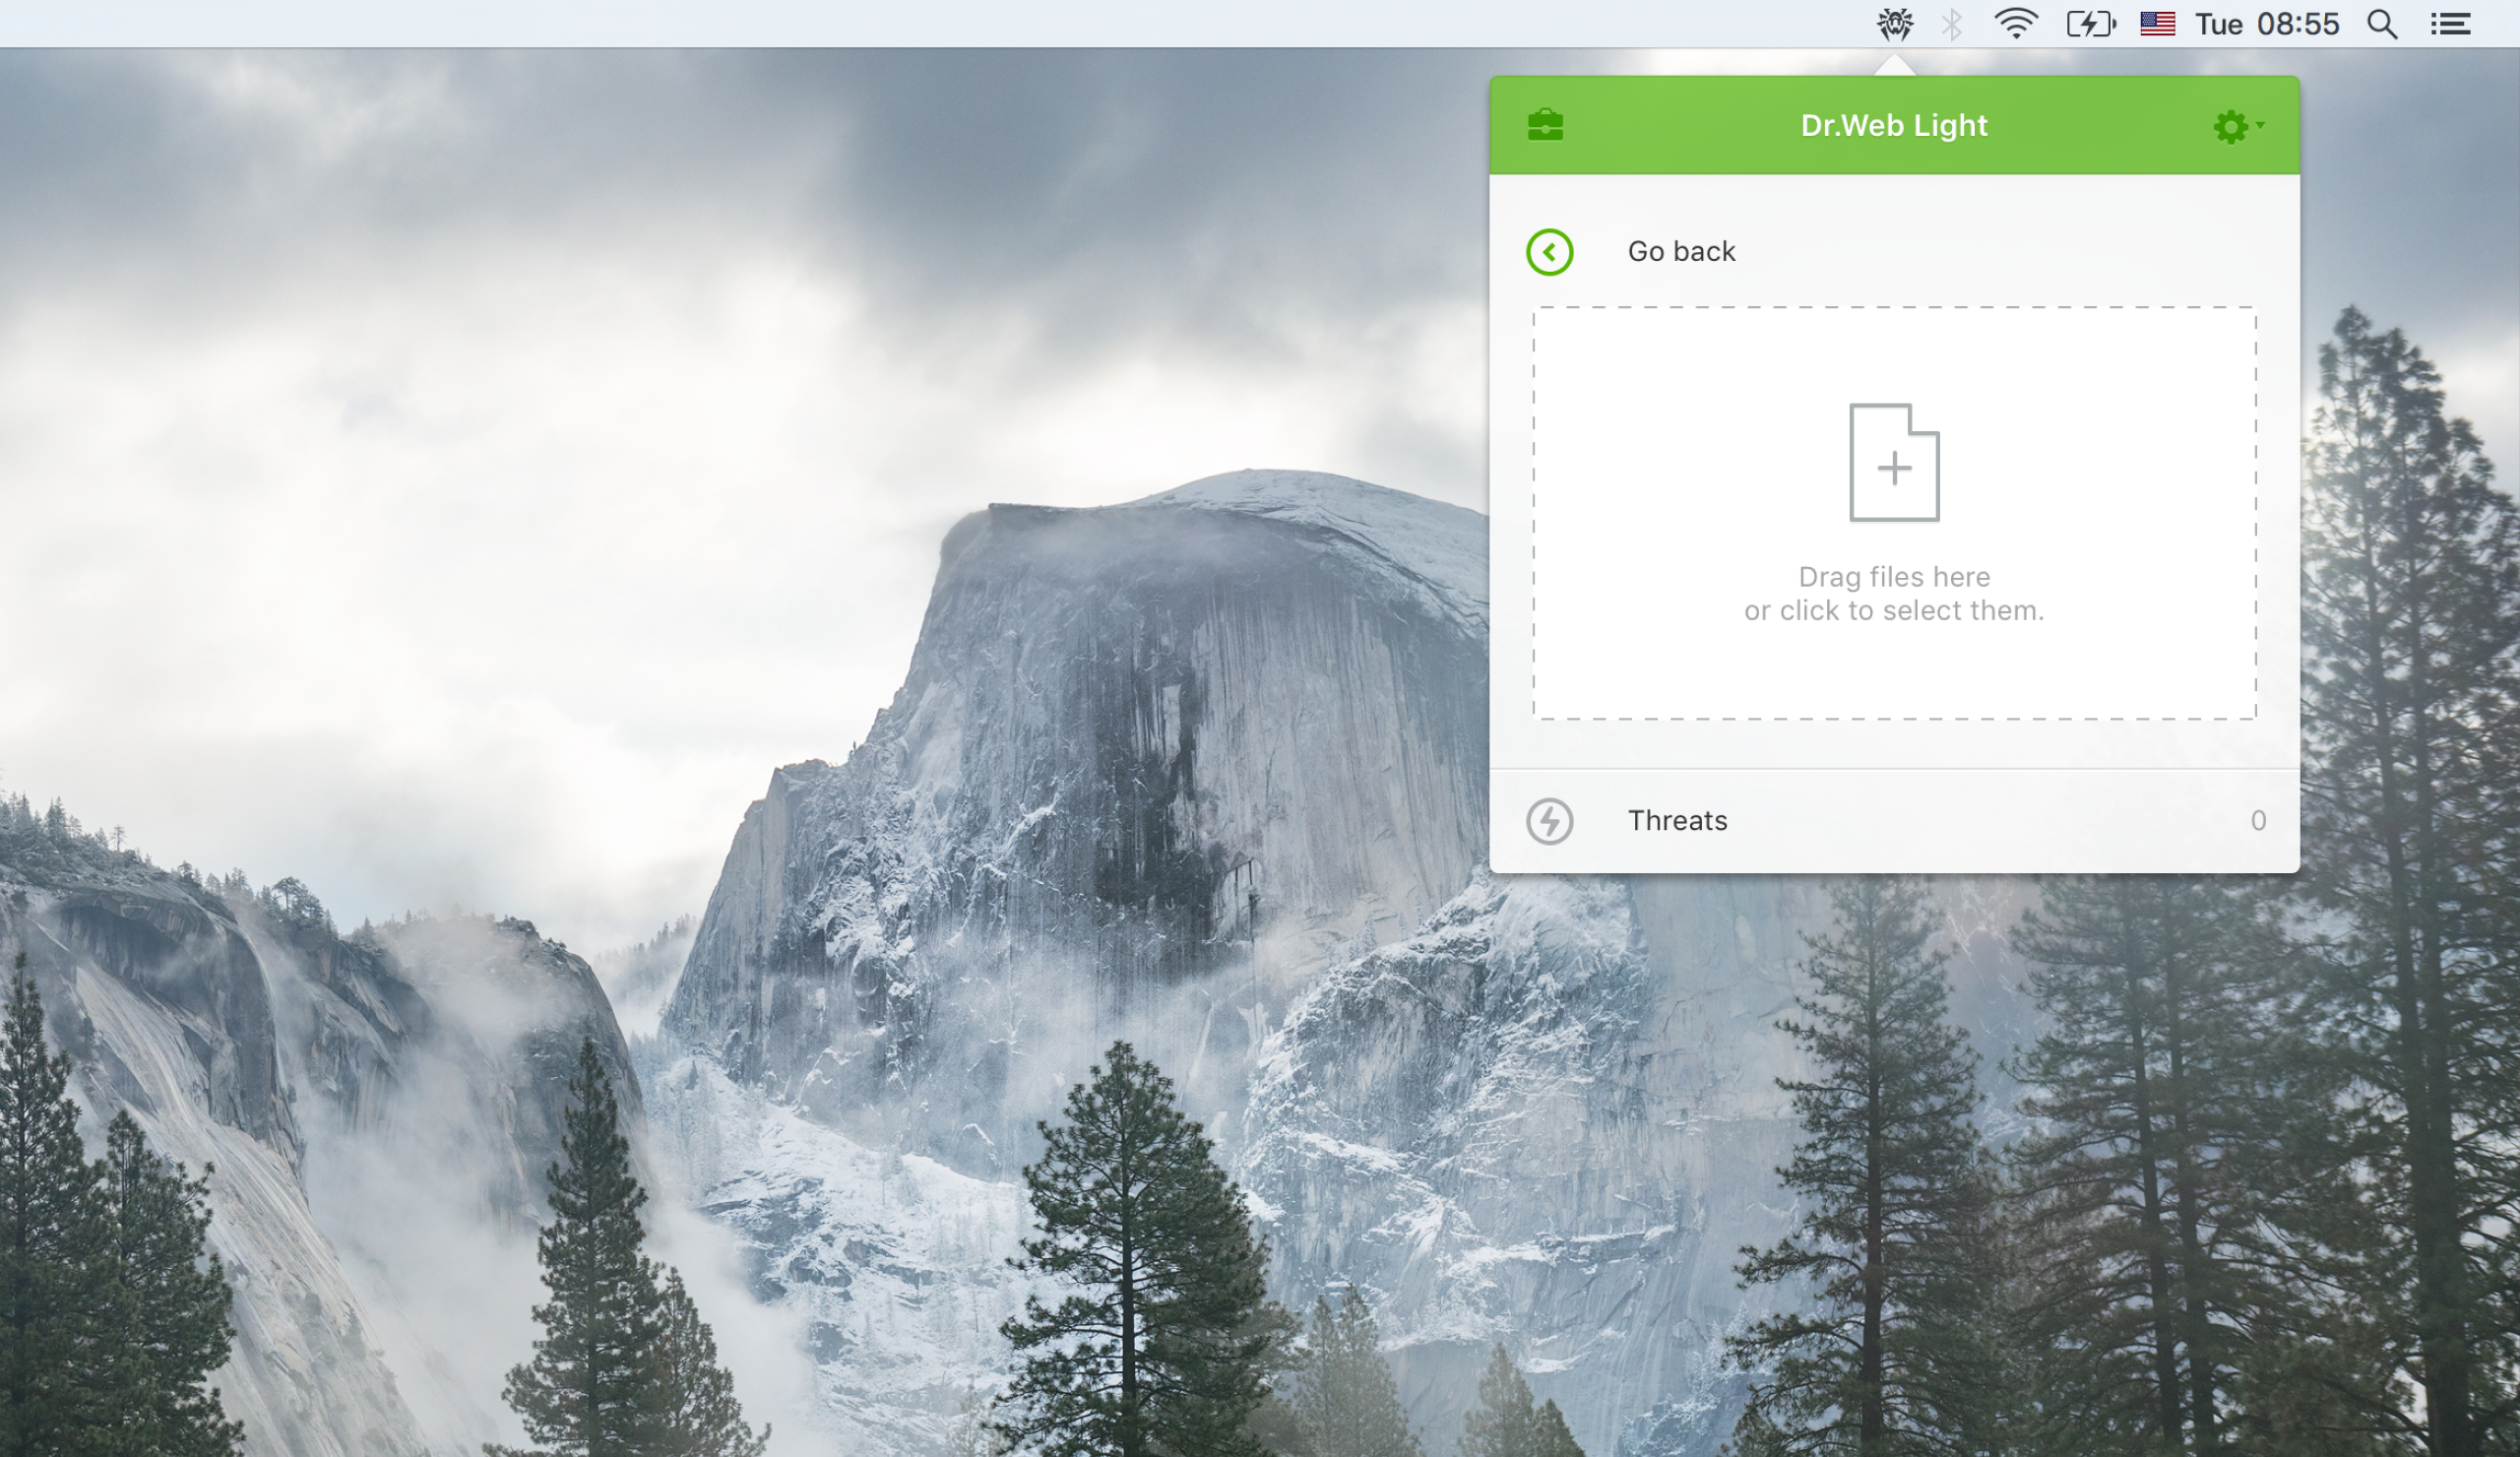Click the add-file plus document icon
The image size is (2520, 1457).
(x=1893, y=463)
